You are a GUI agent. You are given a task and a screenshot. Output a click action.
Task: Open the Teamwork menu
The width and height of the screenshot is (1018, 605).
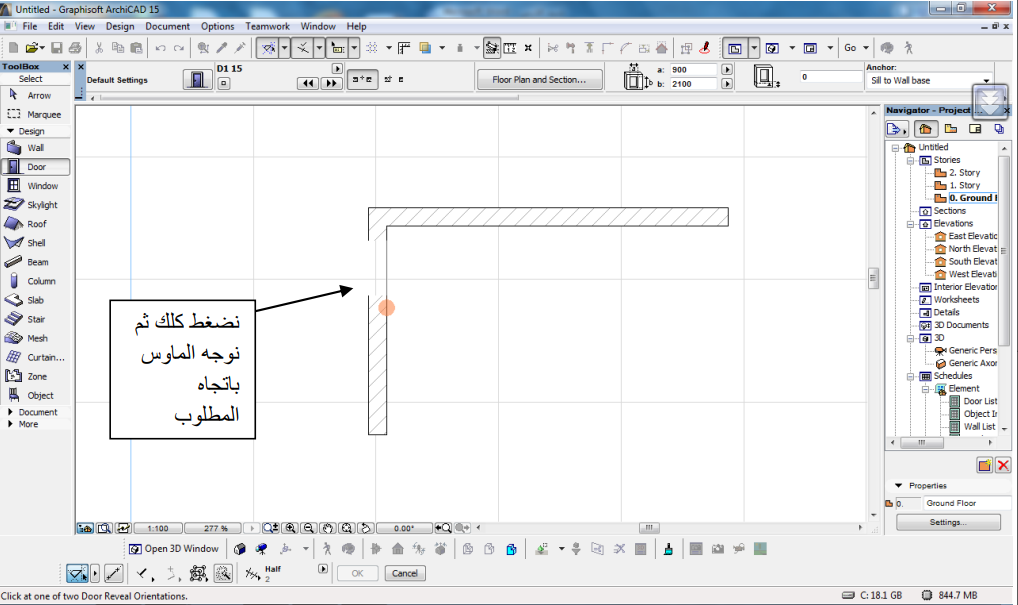(267, 26)
